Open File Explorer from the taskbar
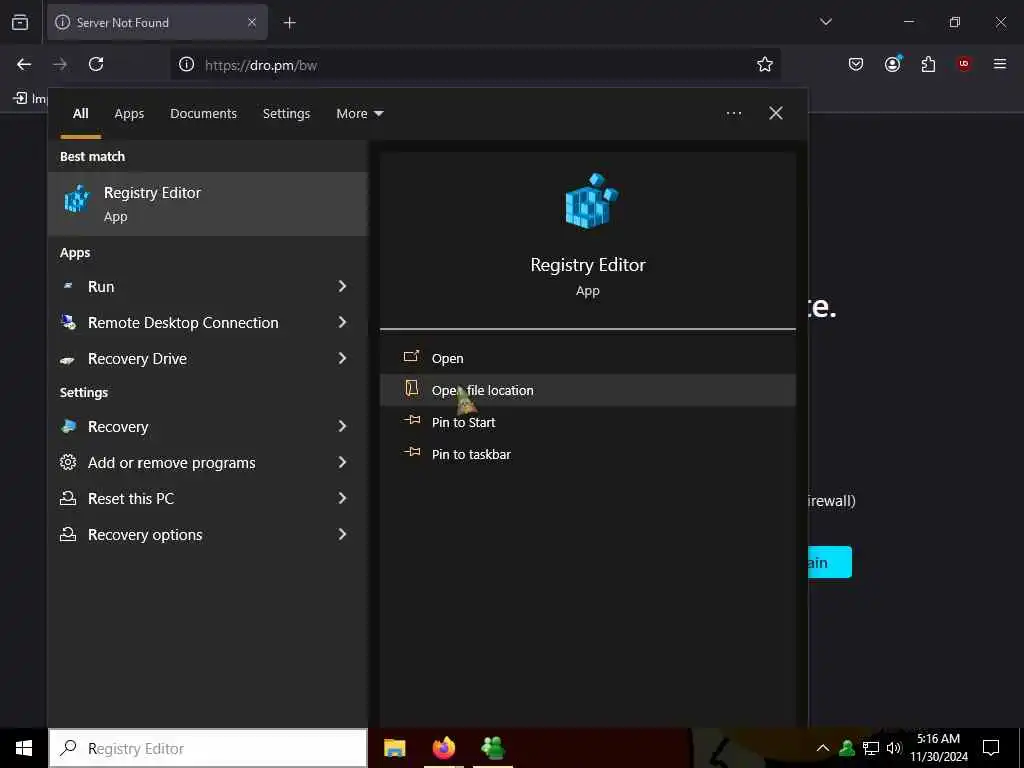The height and width of the screenshot is (768, 1024). pyautogui.click(x=394, y=748)
